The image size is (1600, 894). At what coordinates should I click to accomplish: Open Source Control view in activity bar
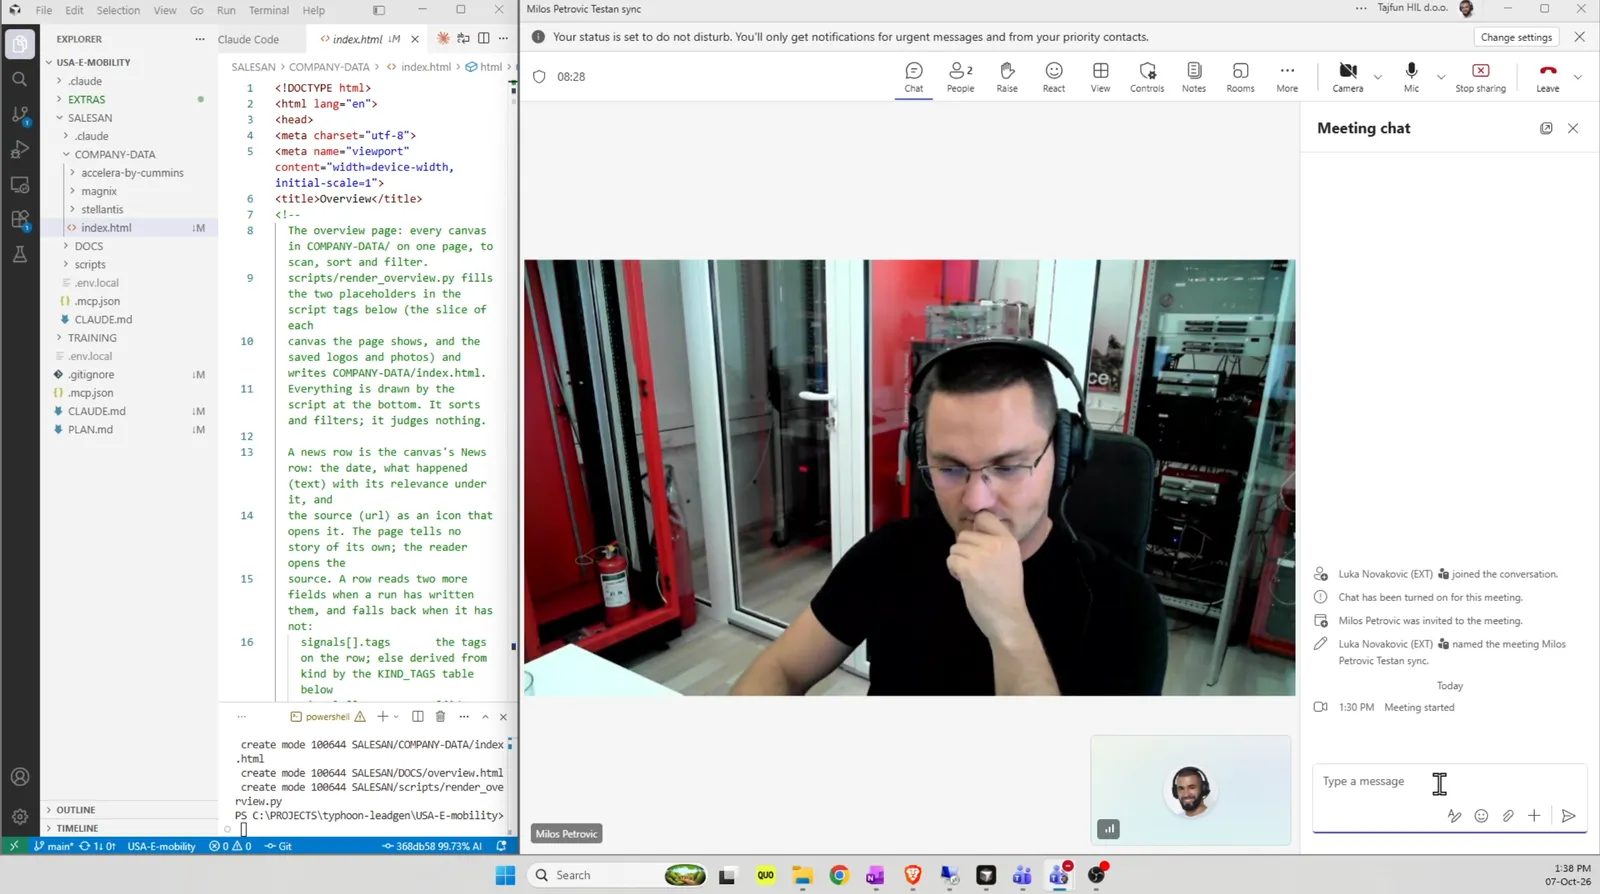20,114
